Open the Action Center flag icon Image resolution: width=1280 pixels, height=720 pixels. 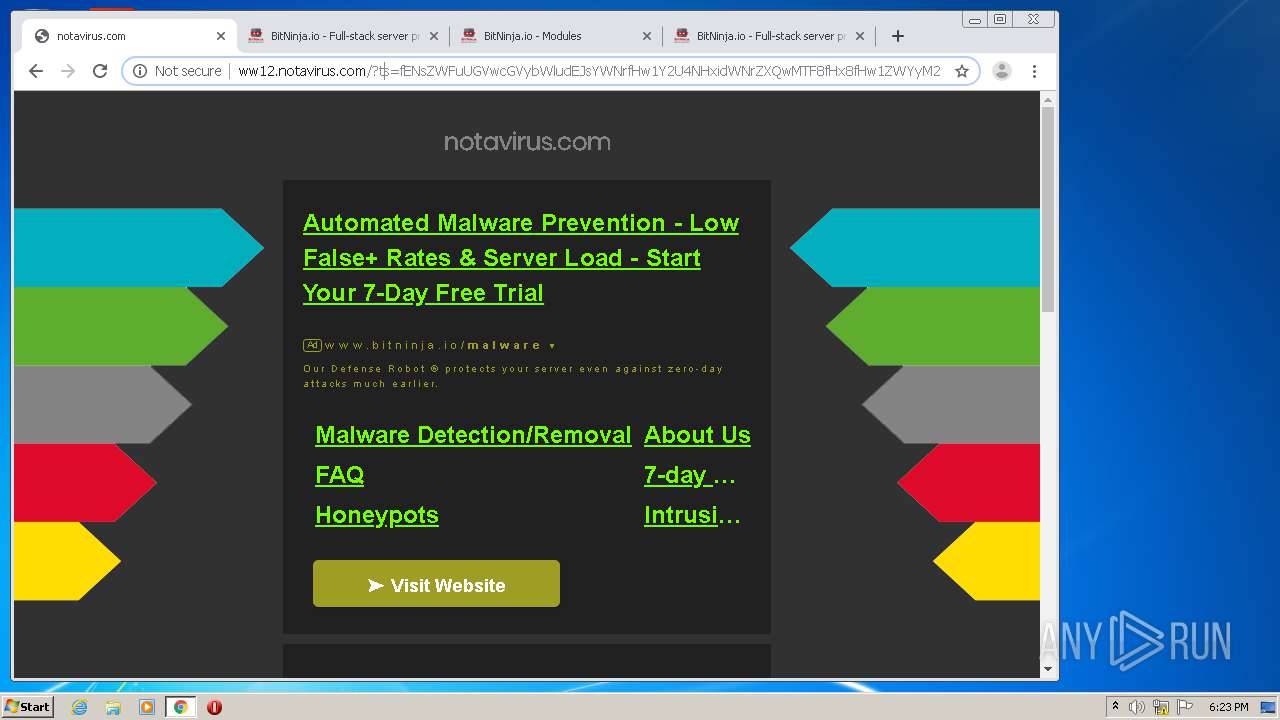tap(1185, 707)
